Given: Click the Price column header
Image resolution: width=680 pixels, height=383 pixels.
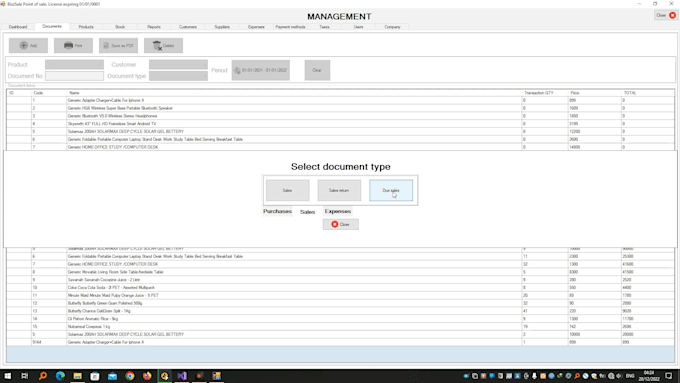Looking at the screenshot, I should click(595, 93).
